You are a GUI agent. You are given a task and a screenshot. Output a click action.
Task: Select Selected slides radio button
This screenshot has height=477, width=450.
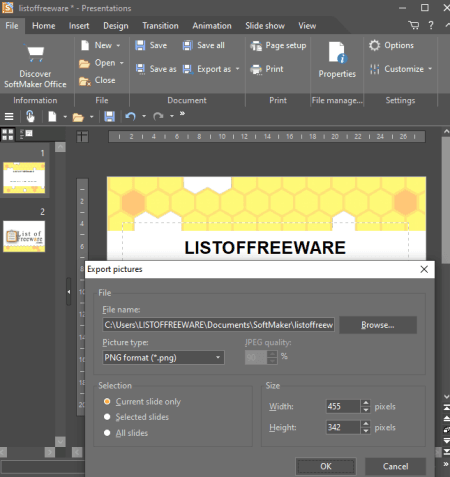107,417
